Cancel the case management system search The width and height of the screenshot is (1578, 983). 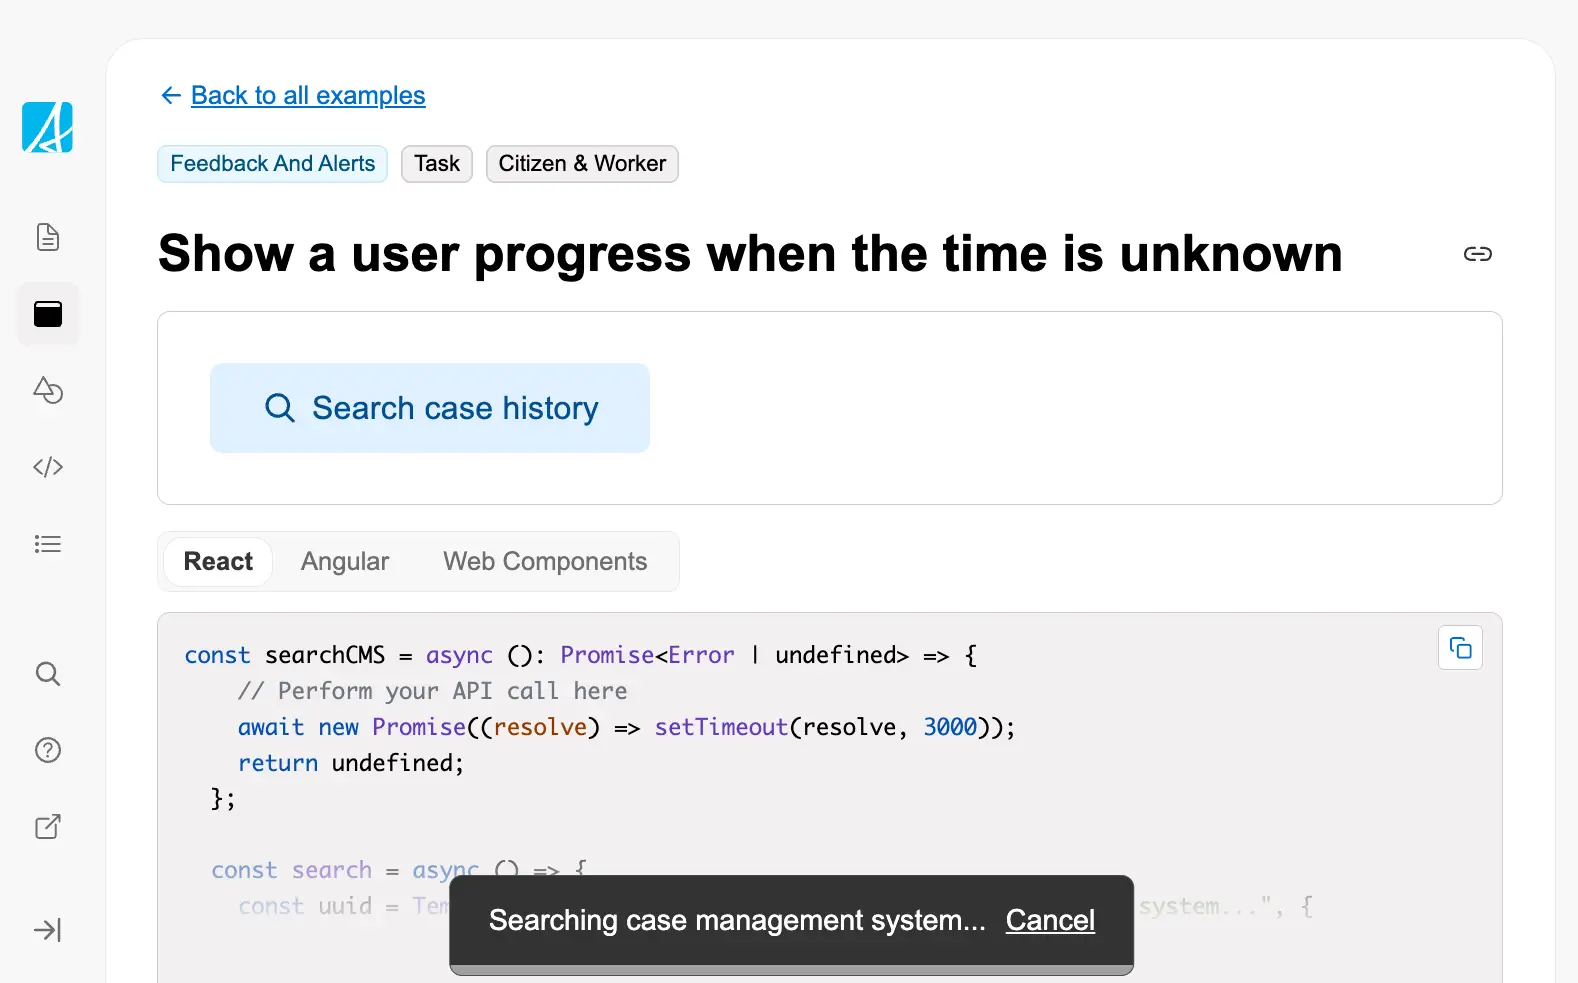pyautogui.click(x=1050, y=920)
